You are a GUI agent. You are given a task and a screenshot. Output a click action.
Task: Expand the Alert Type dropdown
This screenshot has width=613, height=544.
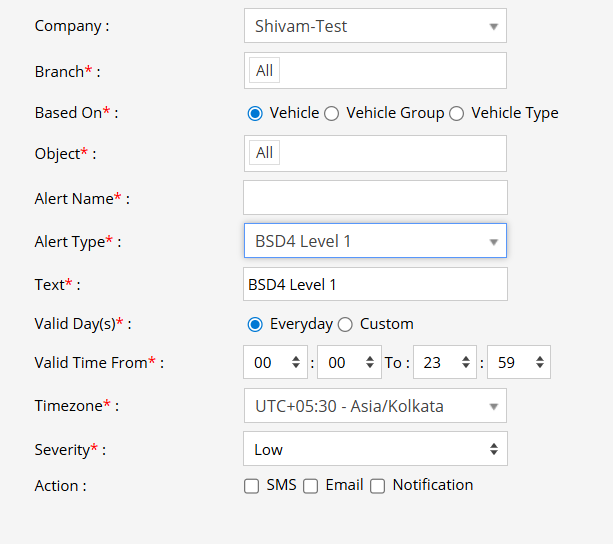(375, 241)
